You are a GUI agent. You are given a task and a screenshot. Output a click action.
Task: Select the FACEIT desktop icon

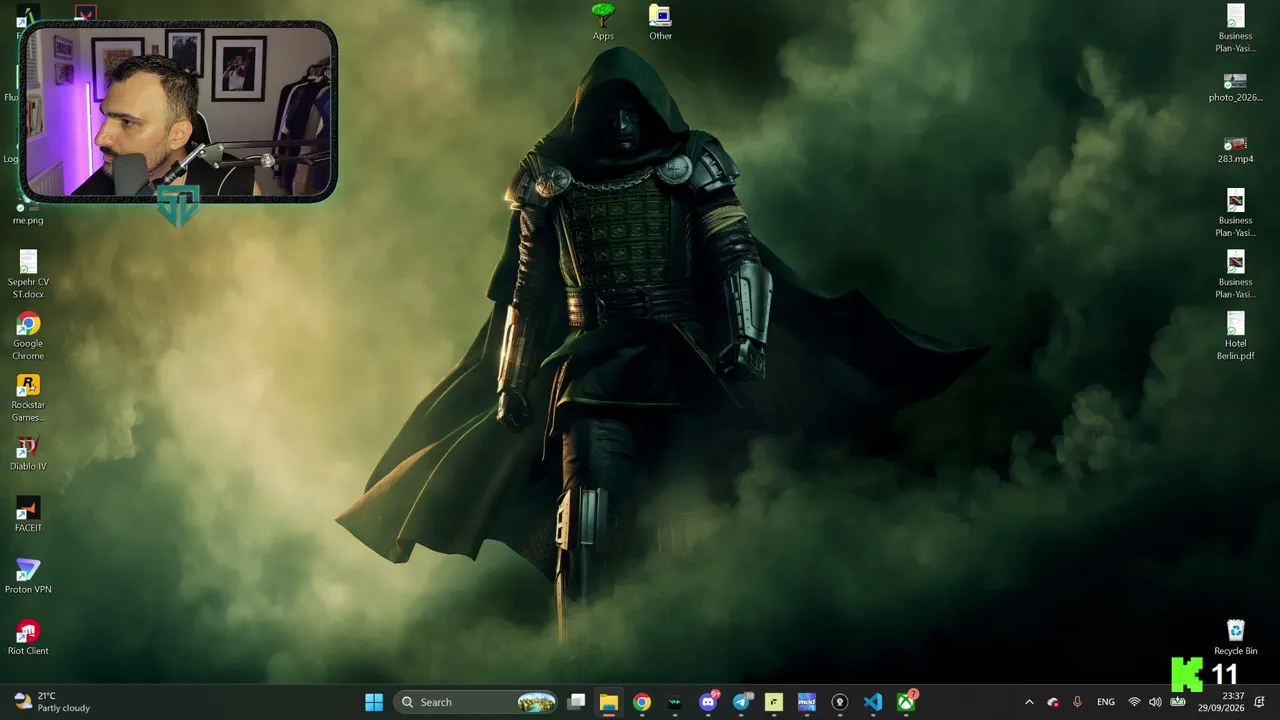(x=28, y=515)
